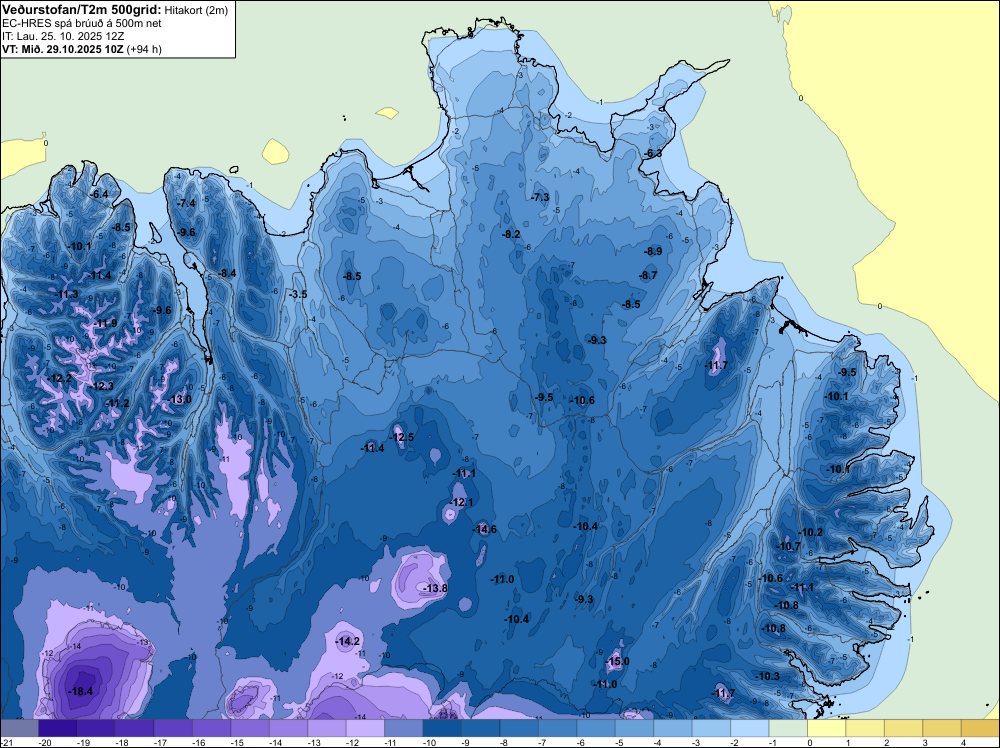Click the -10.7 temperature value
The image size is (1000, 748).
click(788, 546)
